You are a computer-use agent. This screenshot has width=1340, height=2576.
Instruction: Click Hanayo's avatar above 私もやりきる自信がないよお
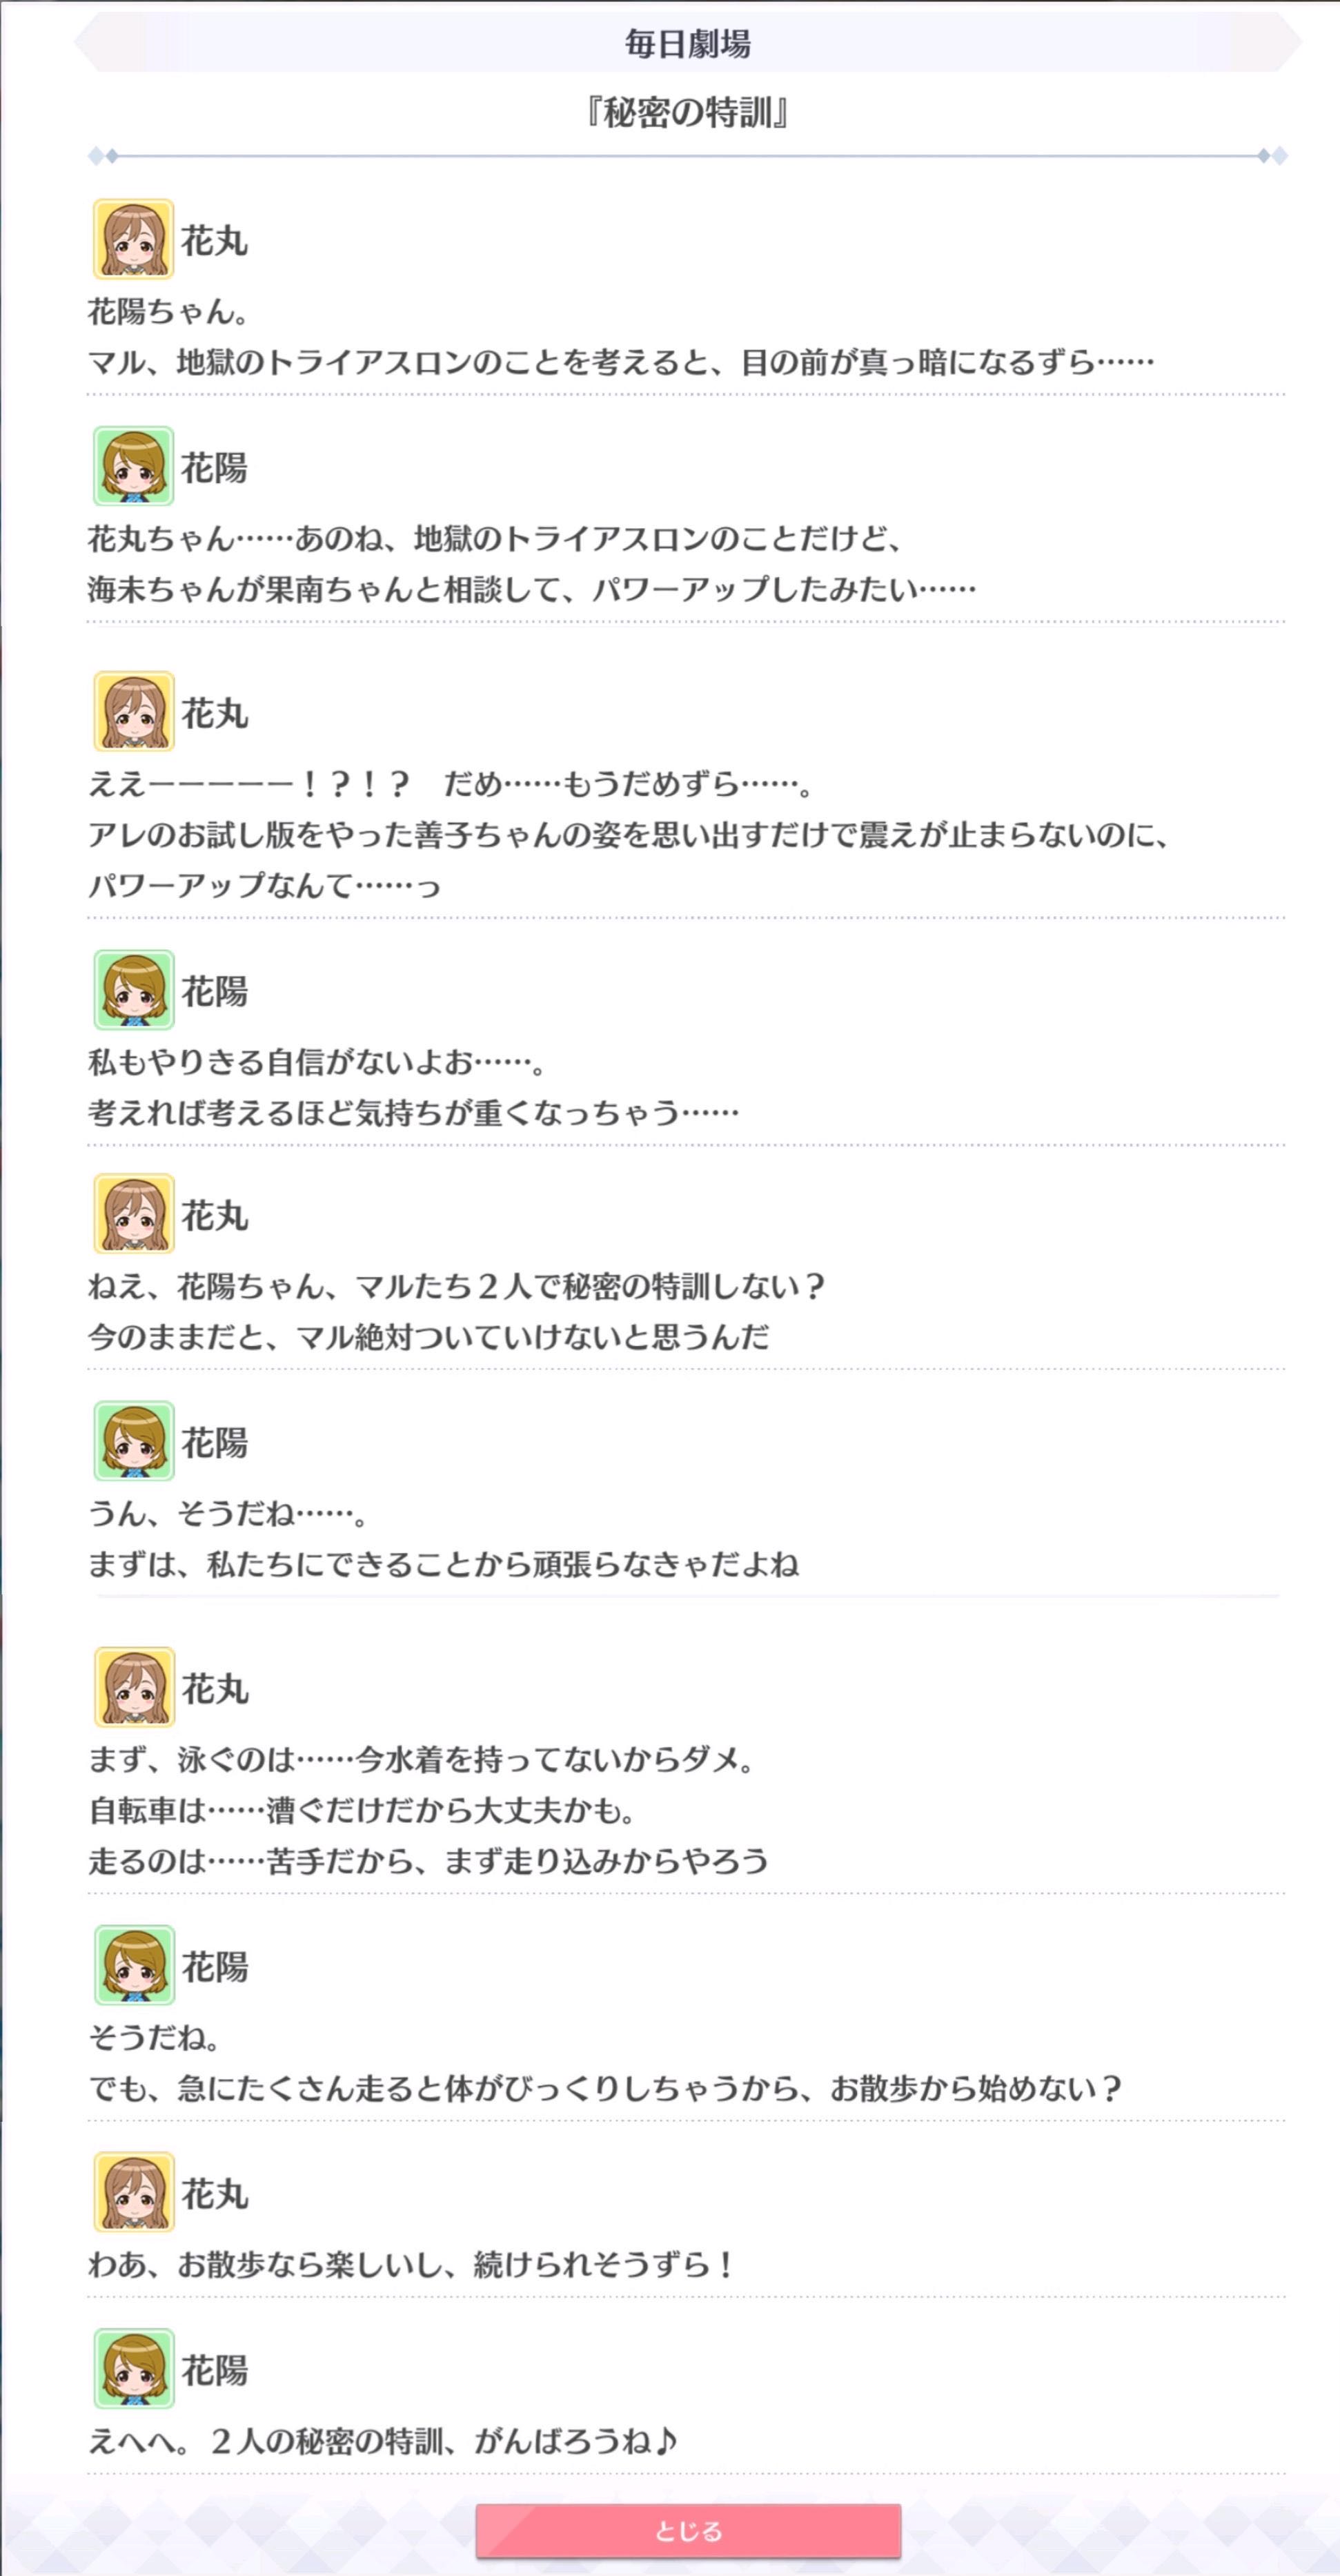[x=134, y=990]
